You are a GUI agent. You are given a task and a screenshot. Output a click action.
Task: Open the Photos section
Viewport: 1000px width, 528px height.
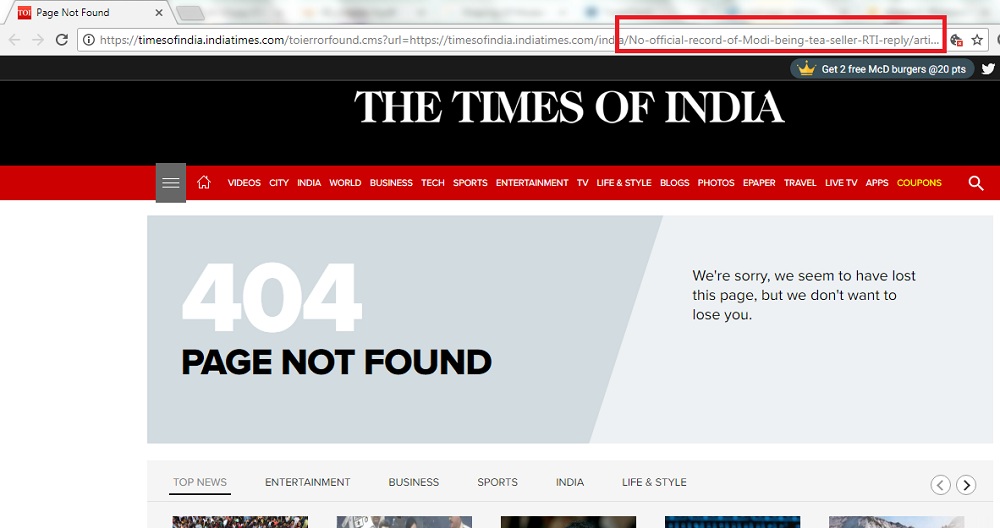[716, 182]
